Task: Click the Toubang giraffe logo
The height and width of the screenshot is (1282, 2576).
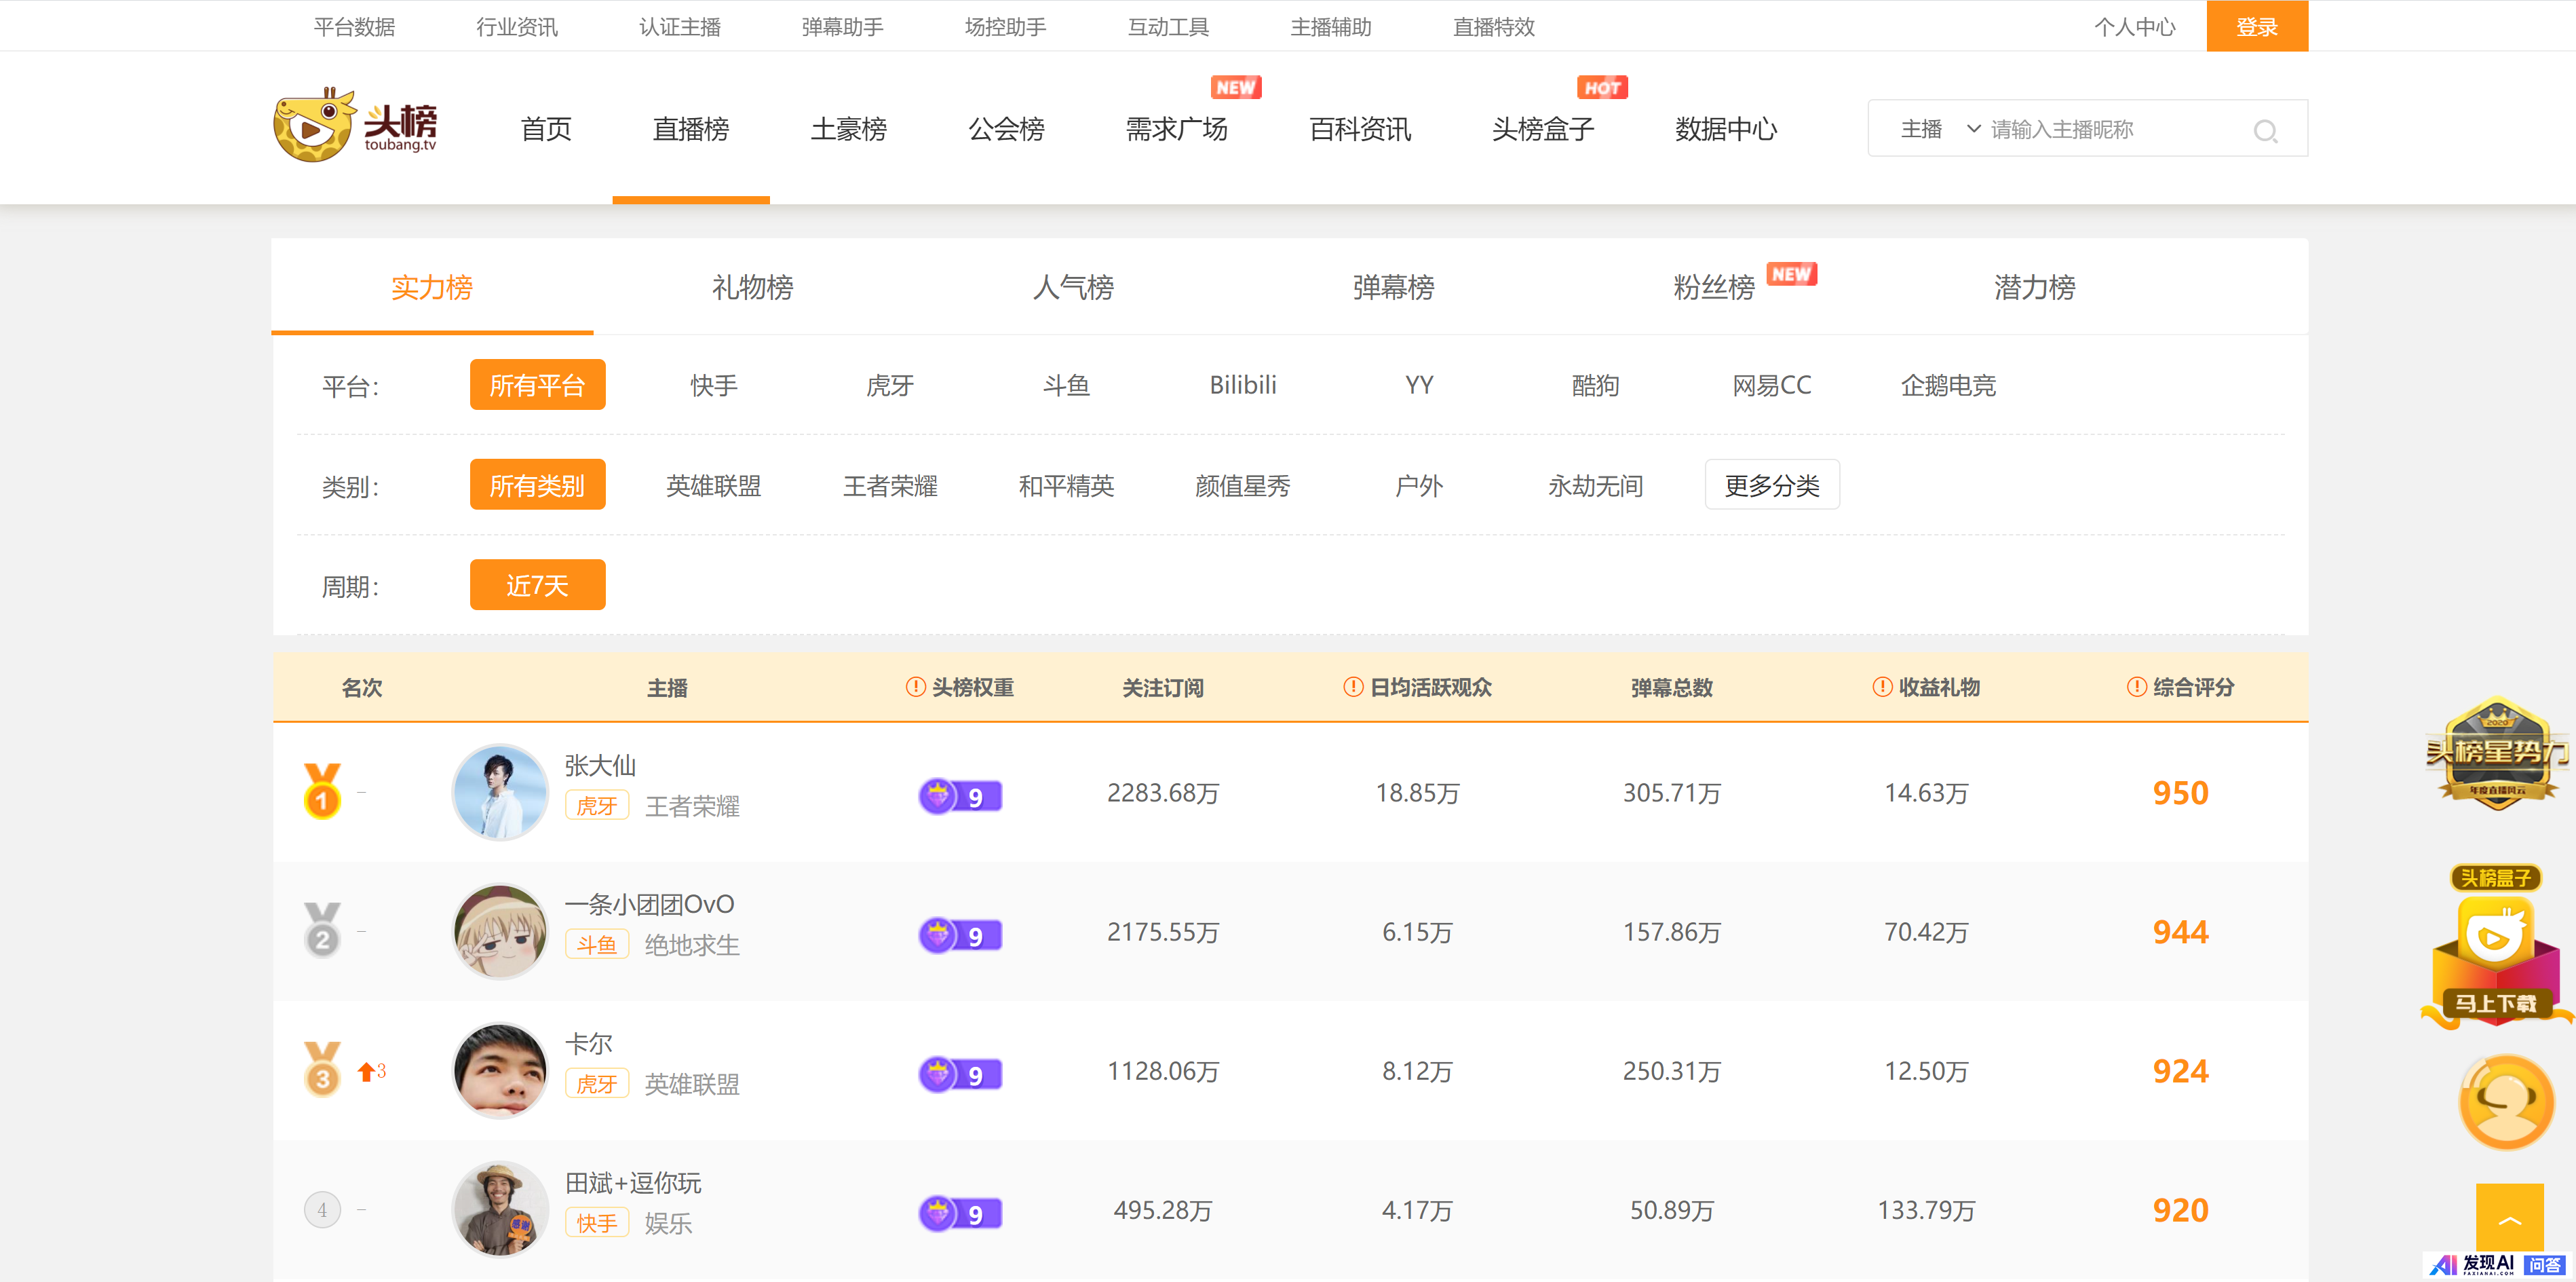Action: [x=355, y=125]
